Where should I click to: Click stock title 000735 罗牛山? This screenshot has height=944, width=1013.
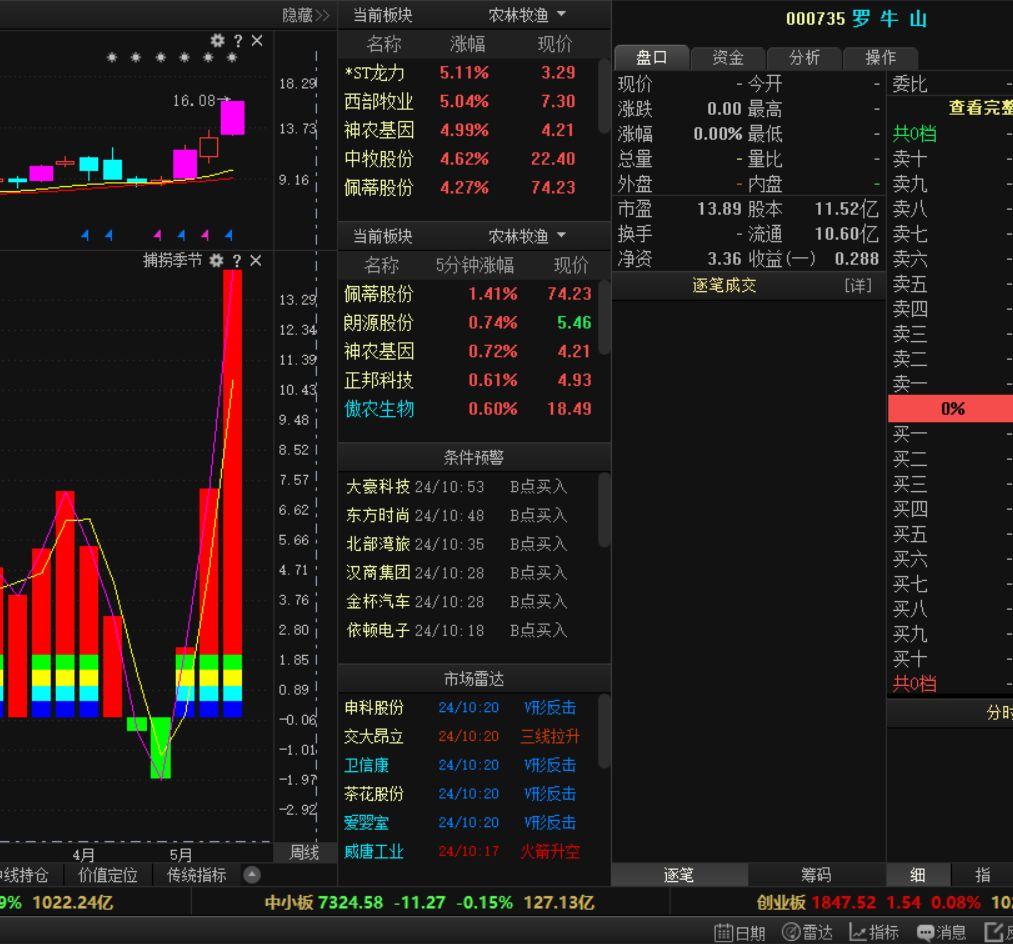(857, 19)
